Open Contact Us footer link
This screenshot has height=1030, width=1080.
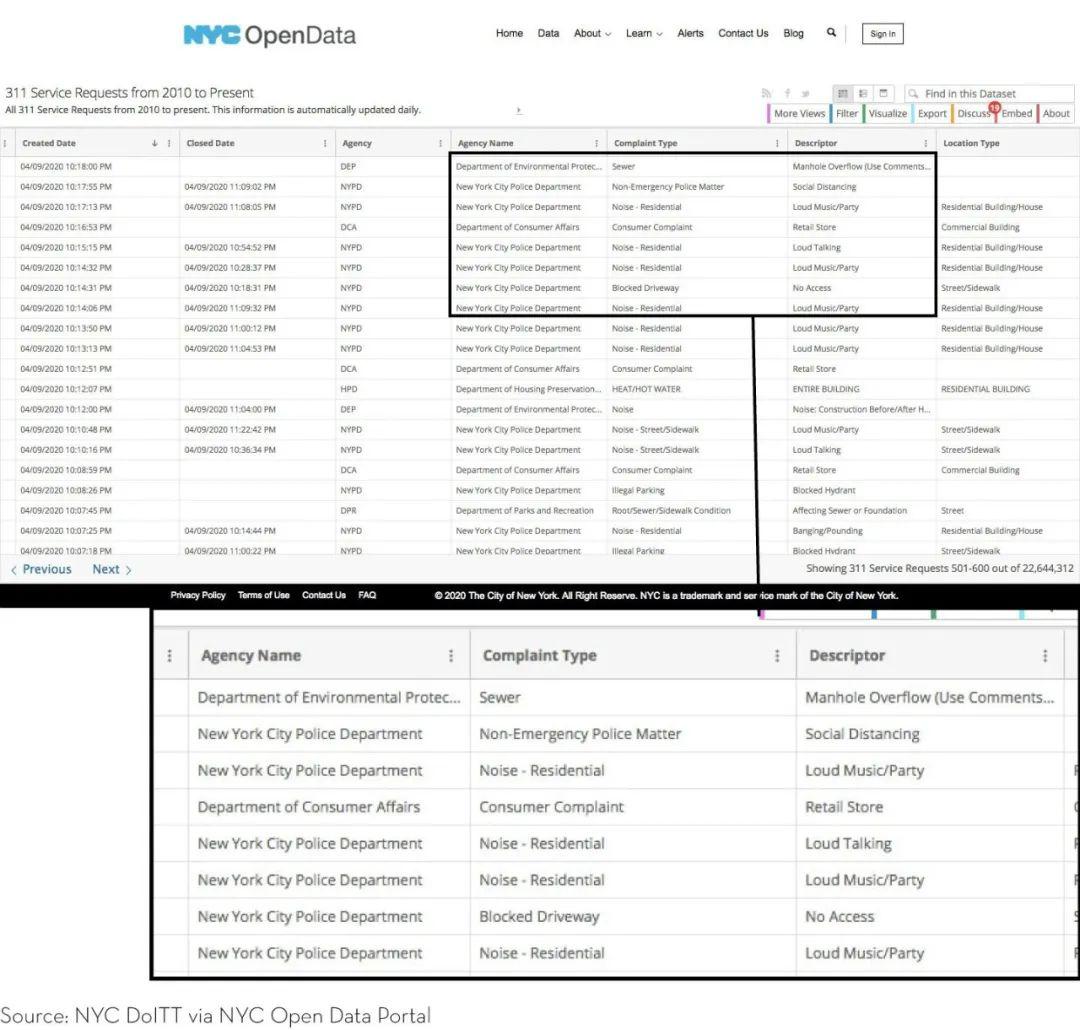point(324,595)
